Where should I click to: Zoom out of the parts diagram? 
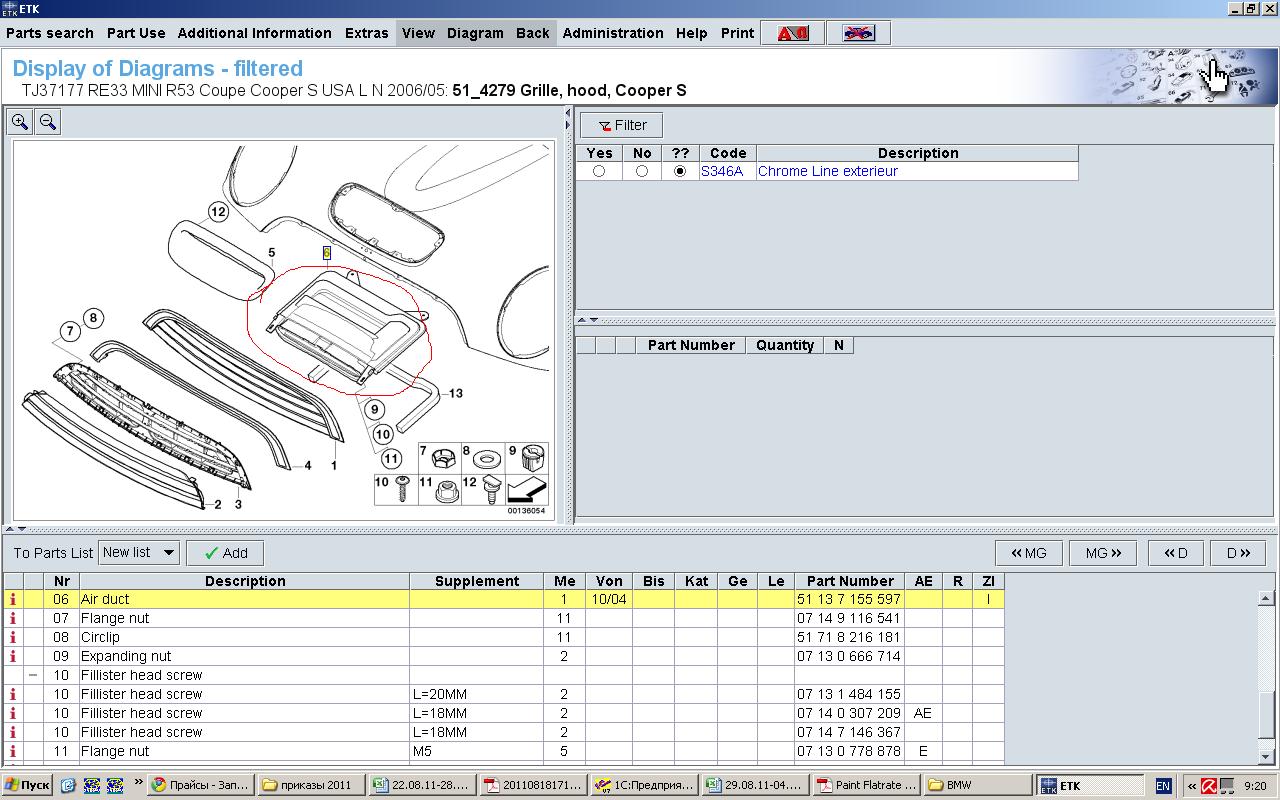47,122
